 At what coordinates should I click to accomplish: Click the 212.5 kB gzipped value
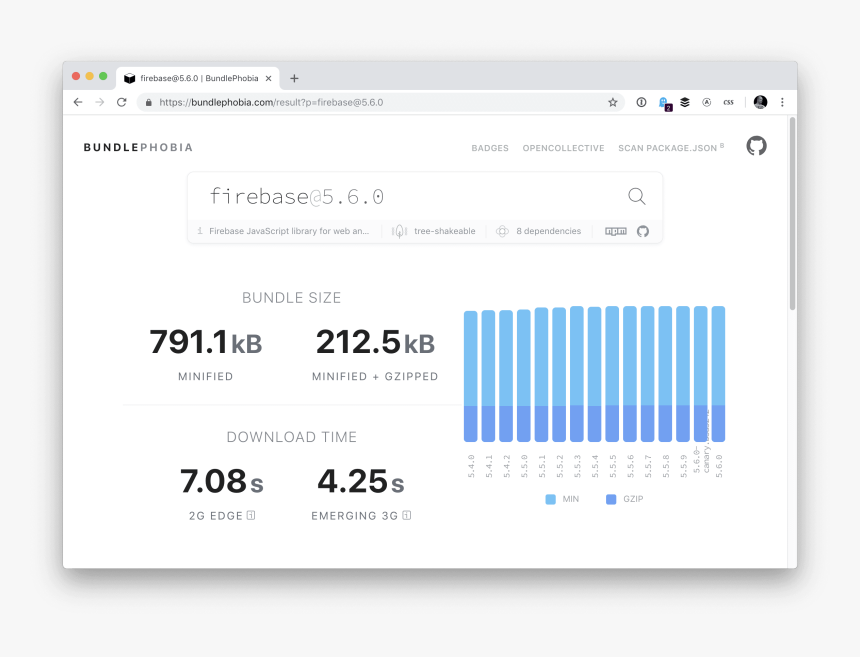pyautogui.click(x=375, y=343)
